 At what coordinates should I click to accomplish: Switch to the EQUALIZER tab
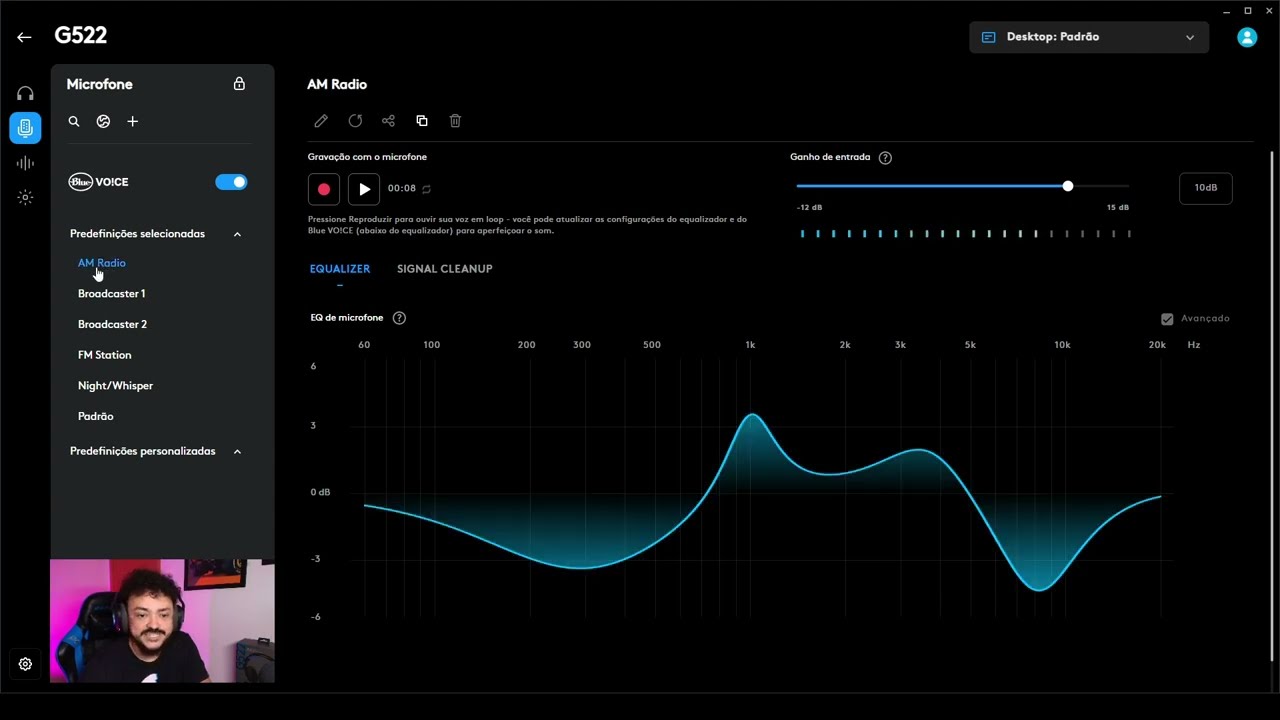[340, 269]
